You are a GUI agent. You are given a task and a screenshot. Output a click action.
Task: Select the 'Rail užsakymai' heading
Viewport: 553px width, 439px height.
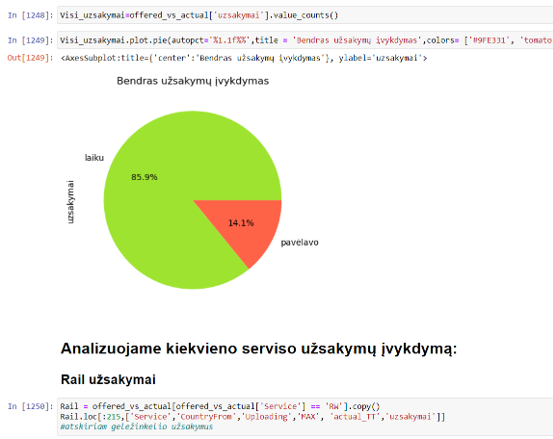point(108,380)
